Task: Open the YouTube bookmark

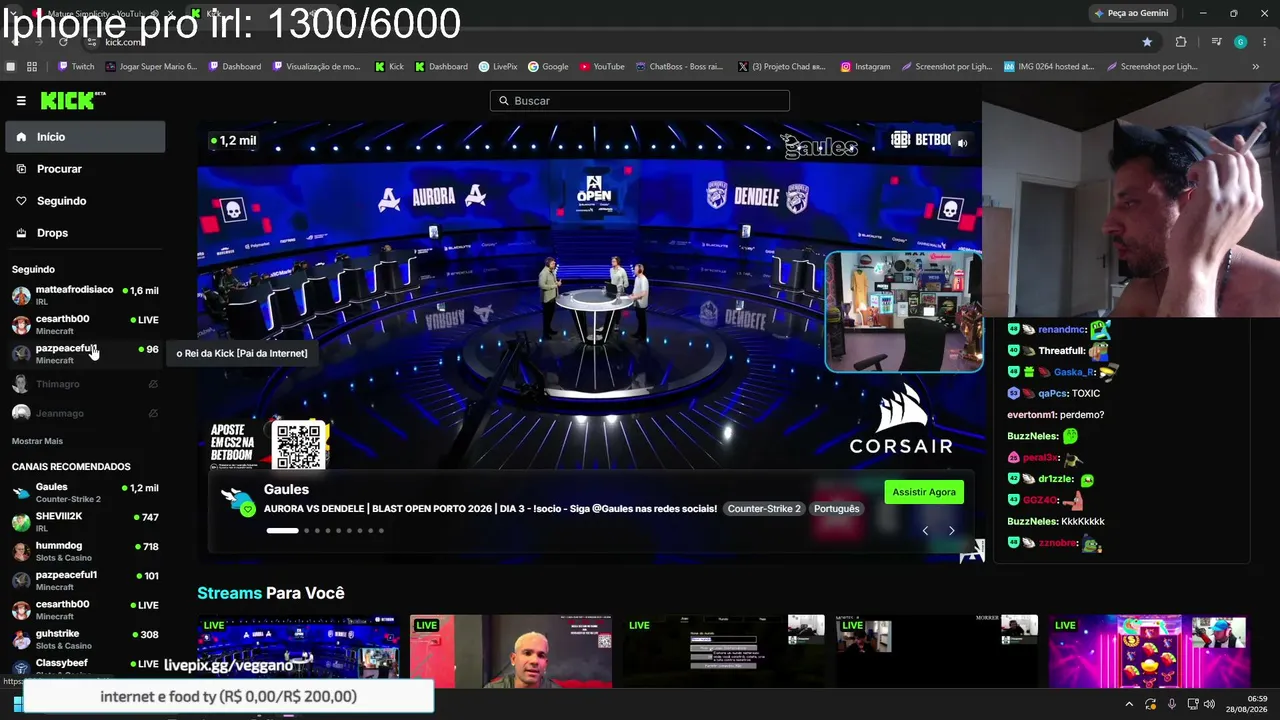Action: tap(602, 67)
